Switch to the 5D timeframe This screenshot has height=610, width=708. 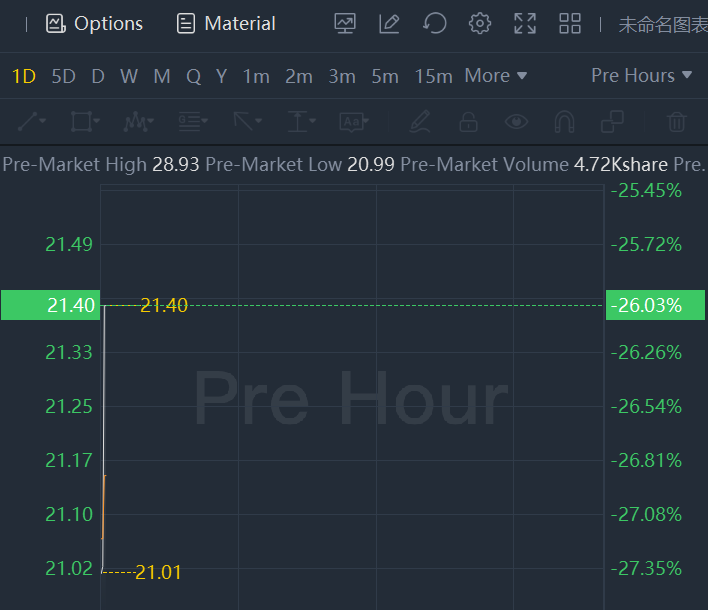pos(63,76)
